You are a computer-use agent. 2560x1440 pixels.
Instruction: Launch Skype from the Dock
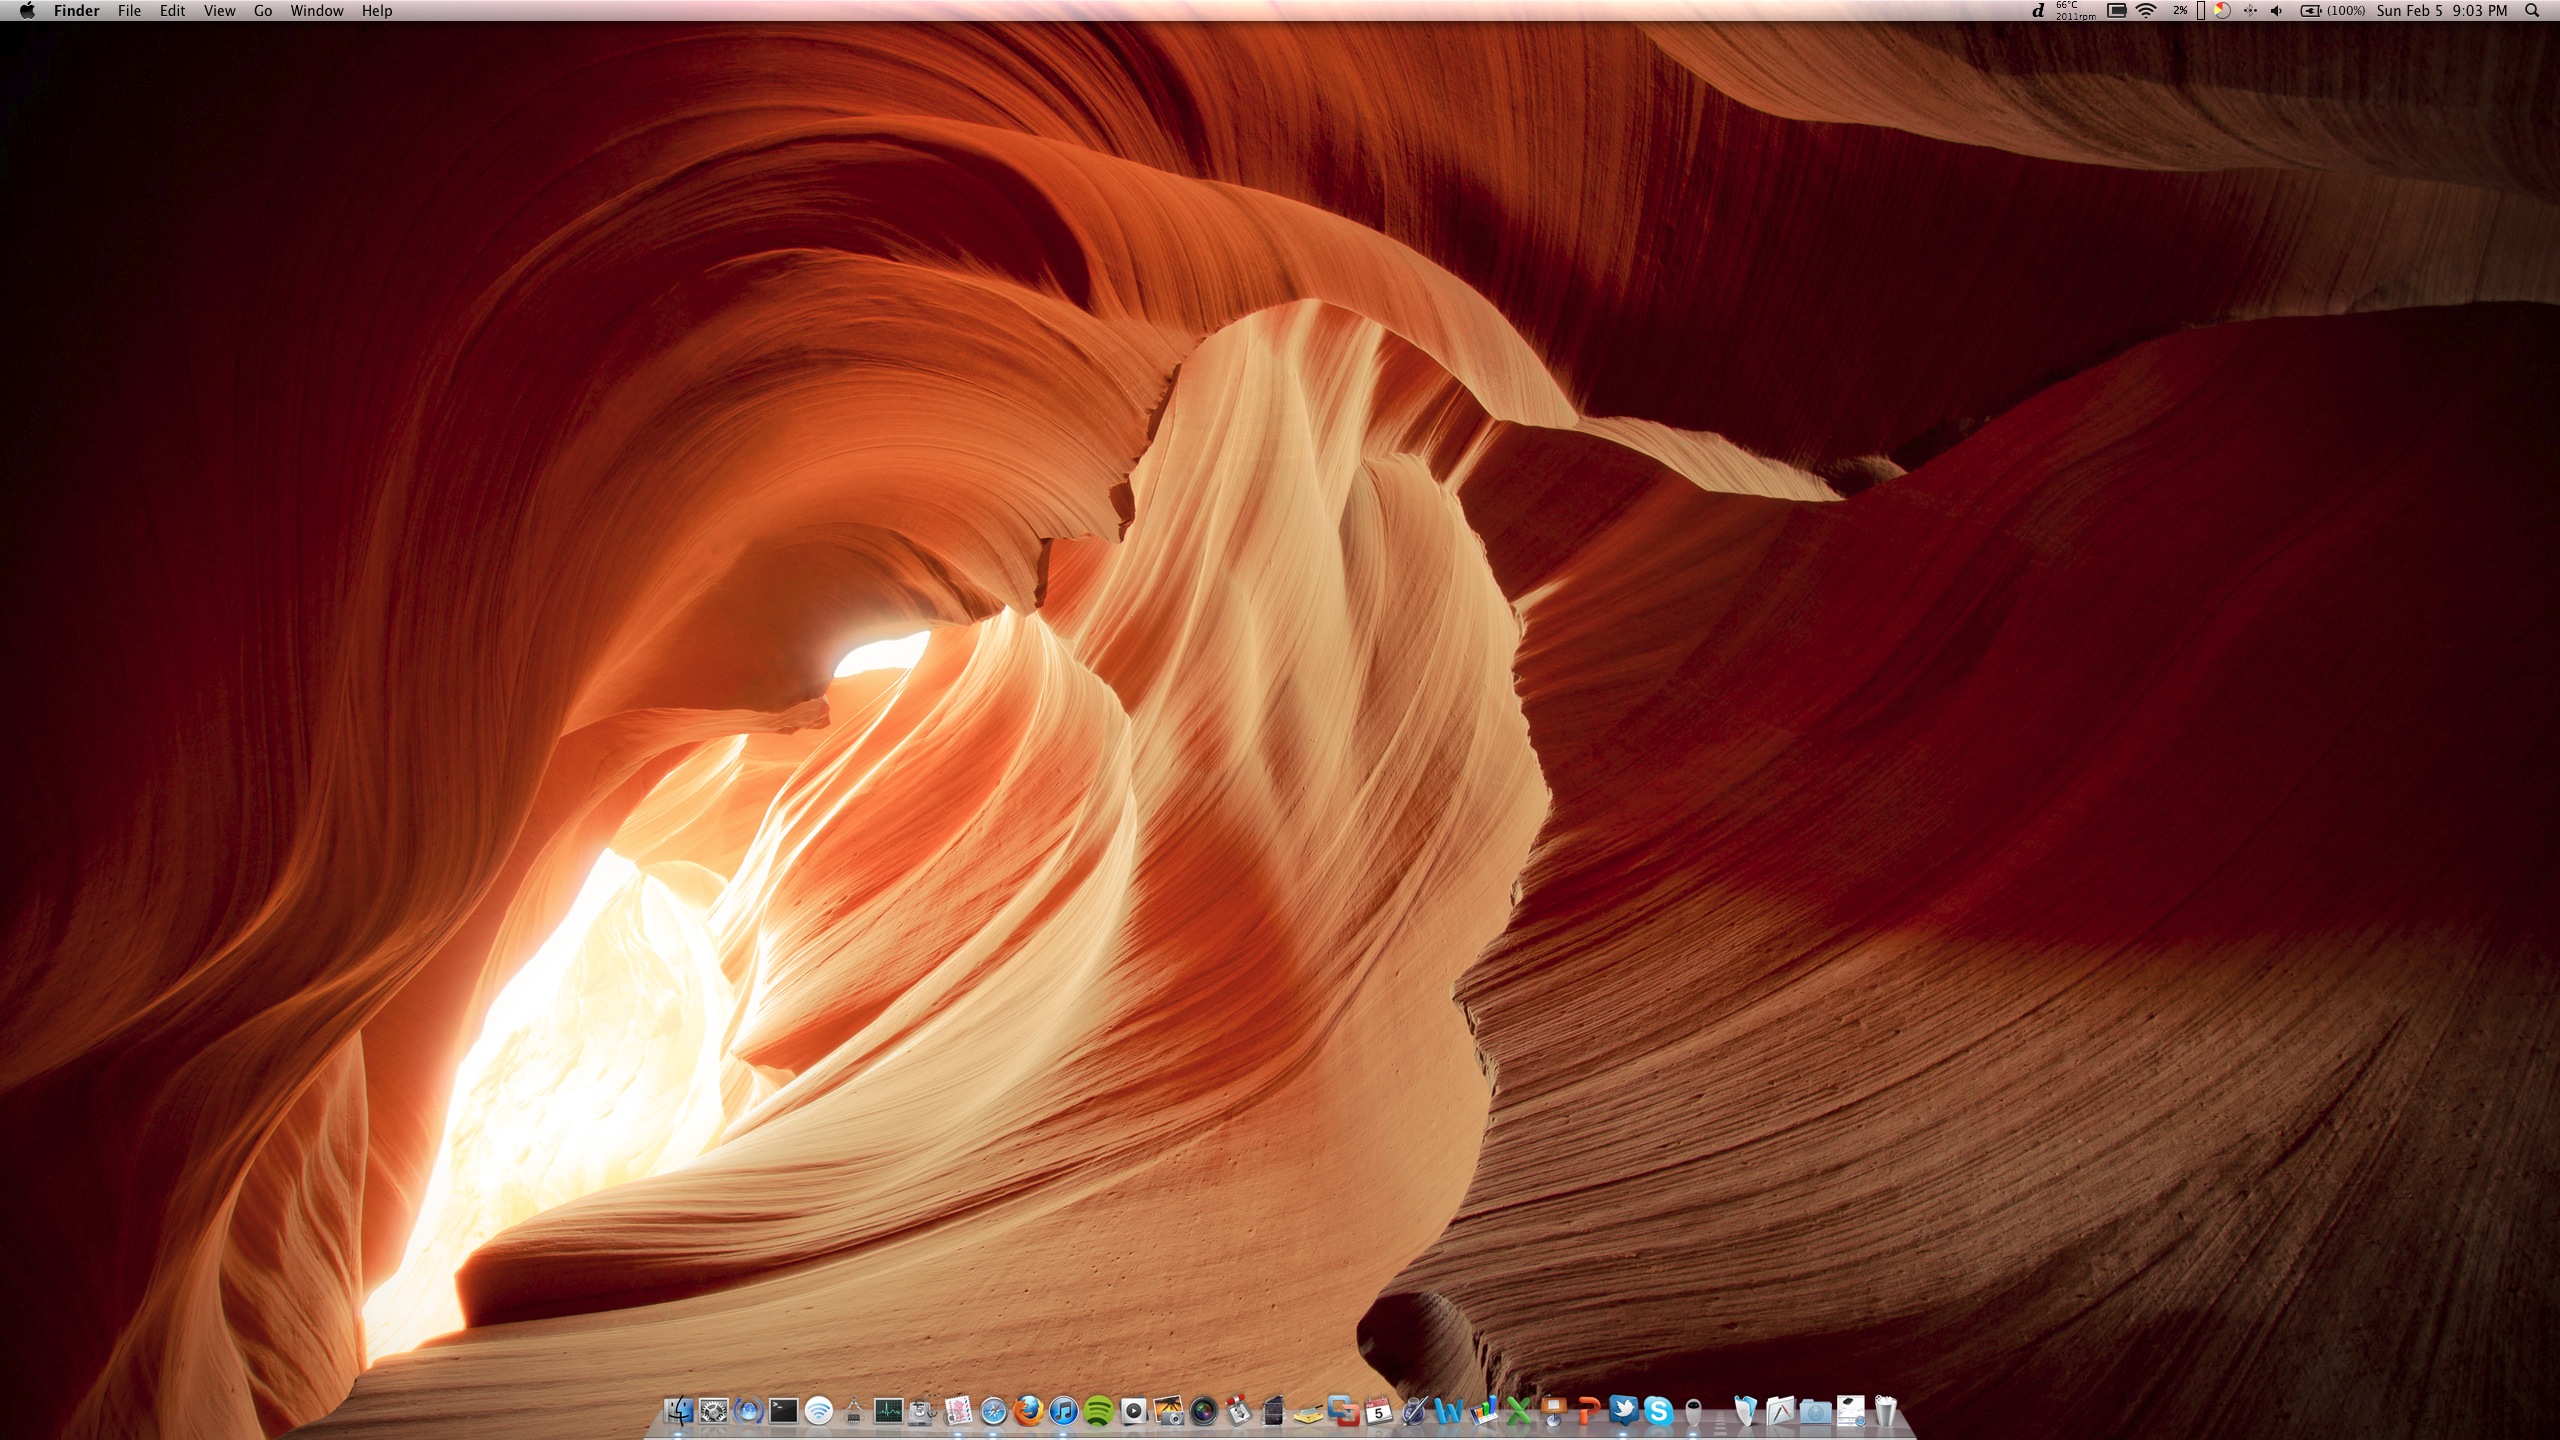click(1659, 1411)
